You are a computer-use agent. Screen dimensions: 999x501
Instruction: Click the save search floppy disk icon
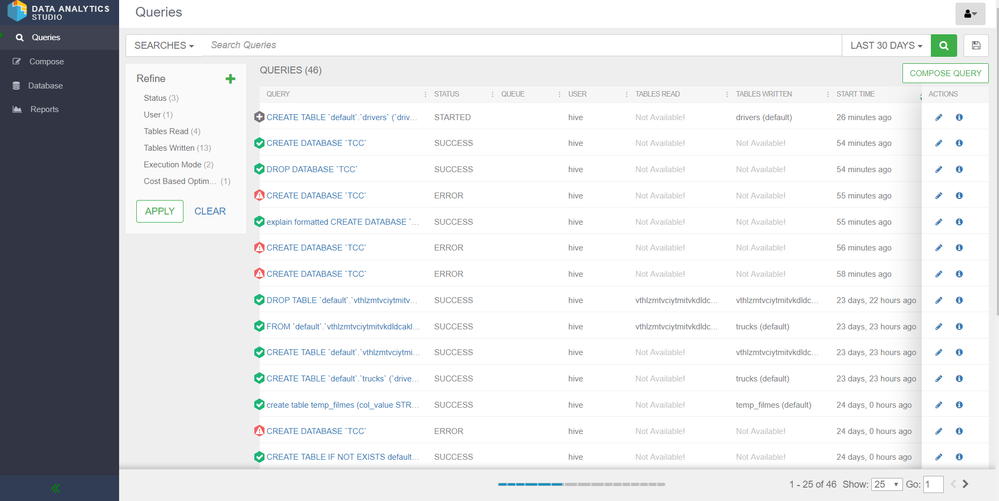click(x=976, y=46)
